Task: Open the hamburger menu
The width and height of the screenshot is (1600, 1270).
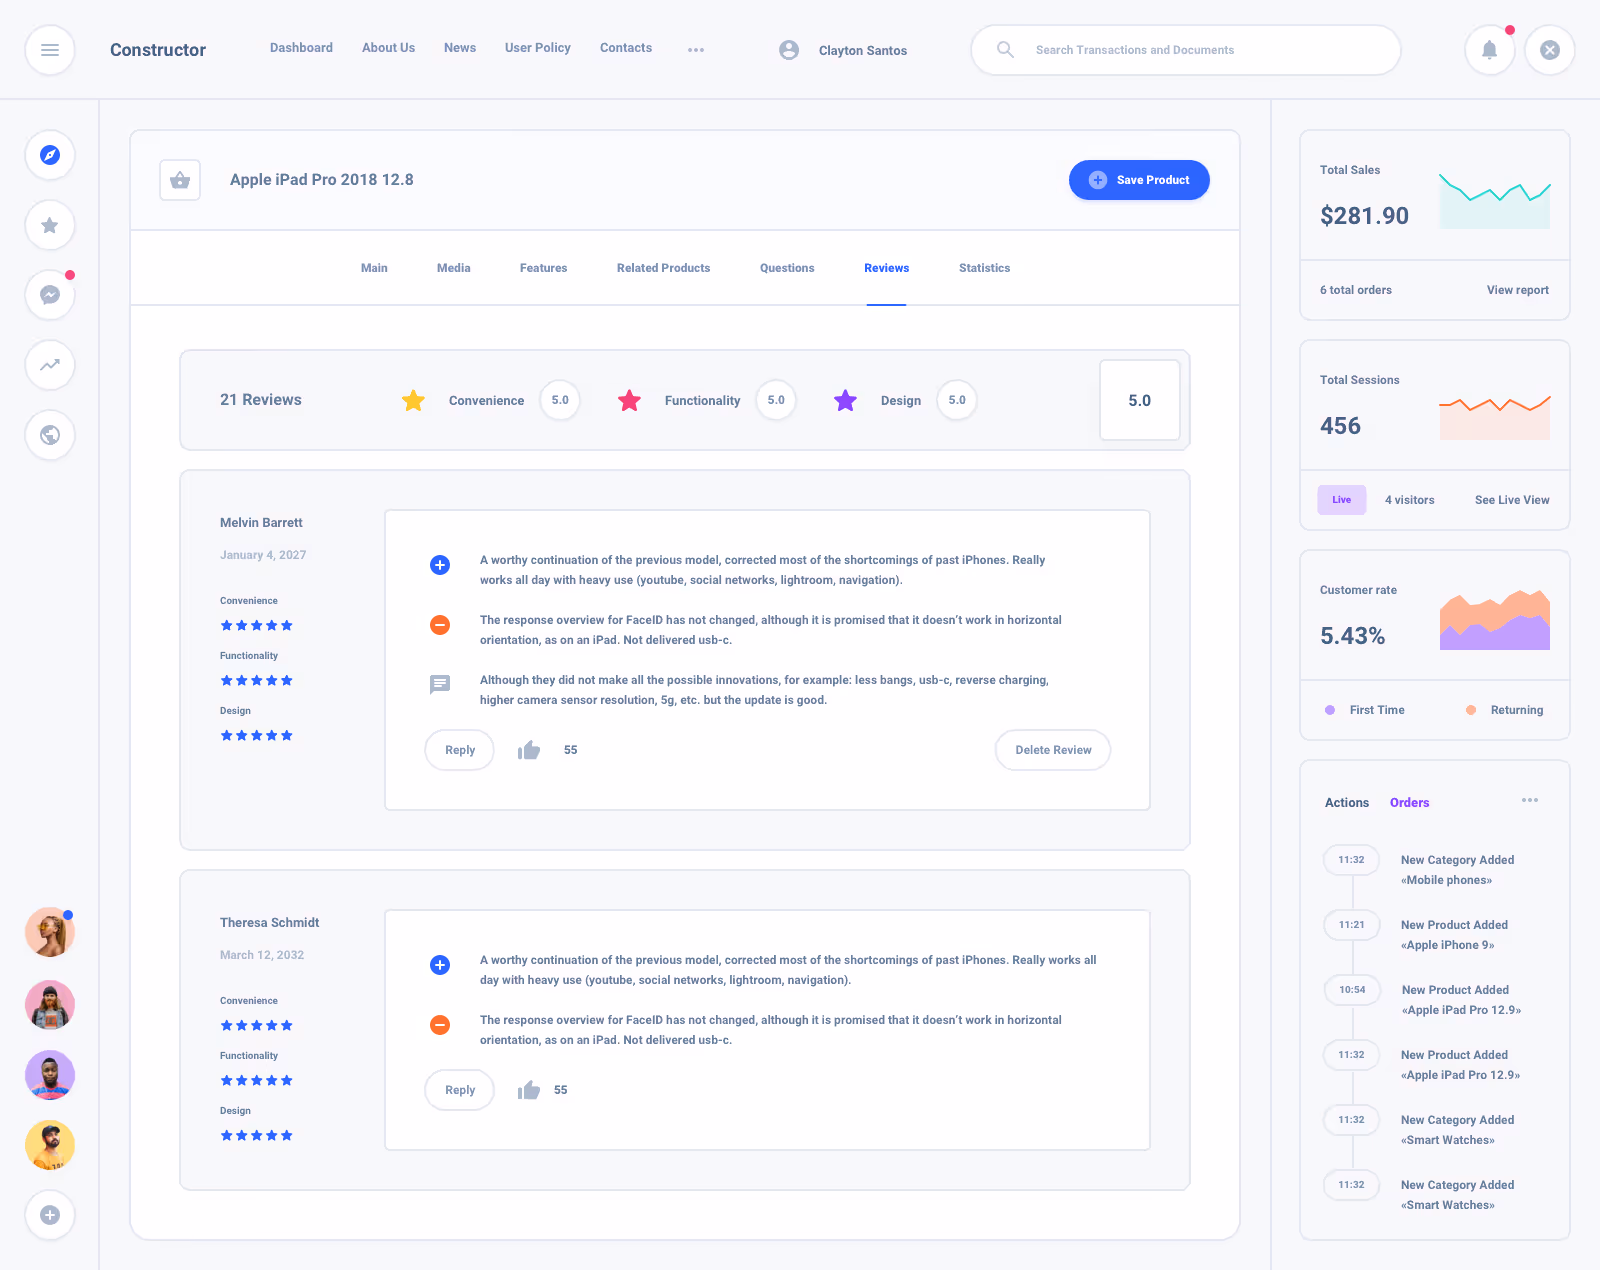Action: (50, 50)
